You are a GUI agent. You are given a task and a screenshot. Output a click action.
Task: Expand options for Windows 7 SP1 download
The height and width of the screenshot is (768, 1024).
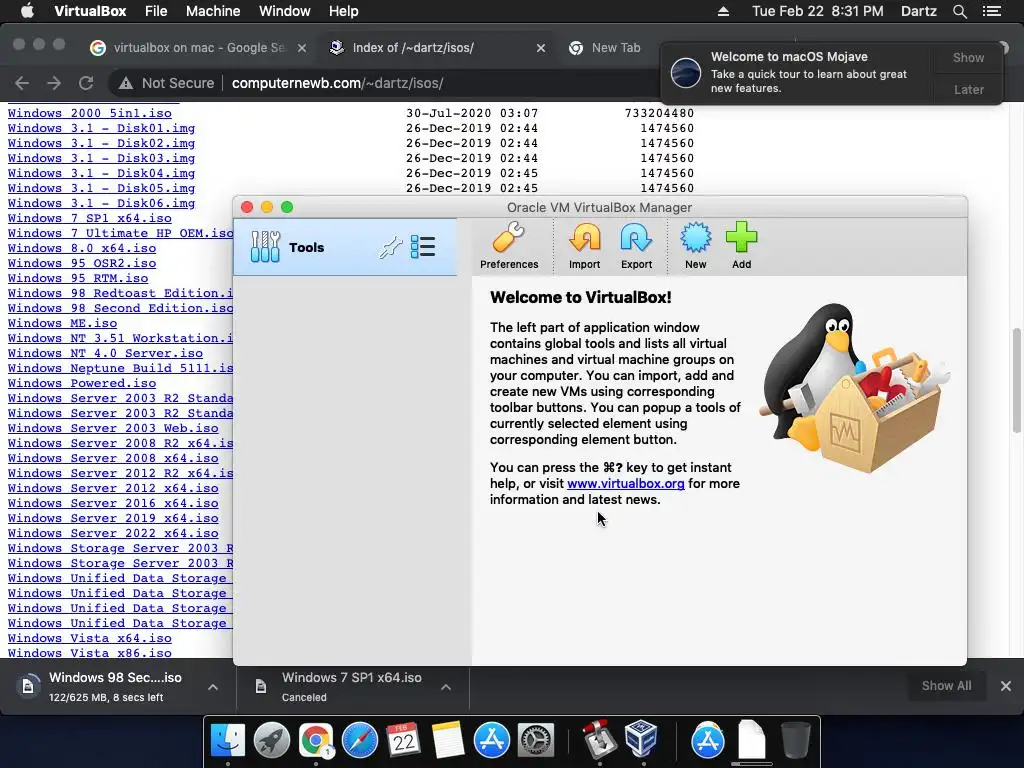point(446,687)
